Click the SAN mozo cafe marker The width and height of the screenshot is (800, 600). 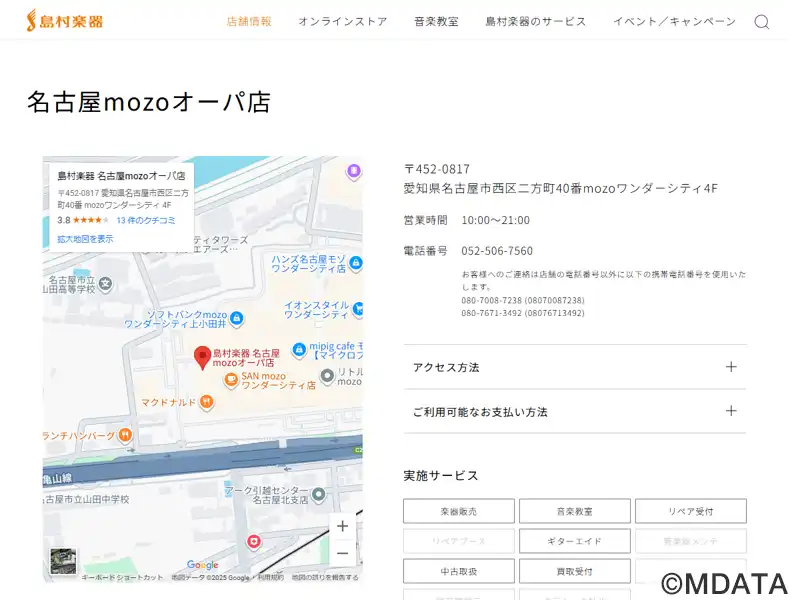pyautogui.click(x=231, y=380)
